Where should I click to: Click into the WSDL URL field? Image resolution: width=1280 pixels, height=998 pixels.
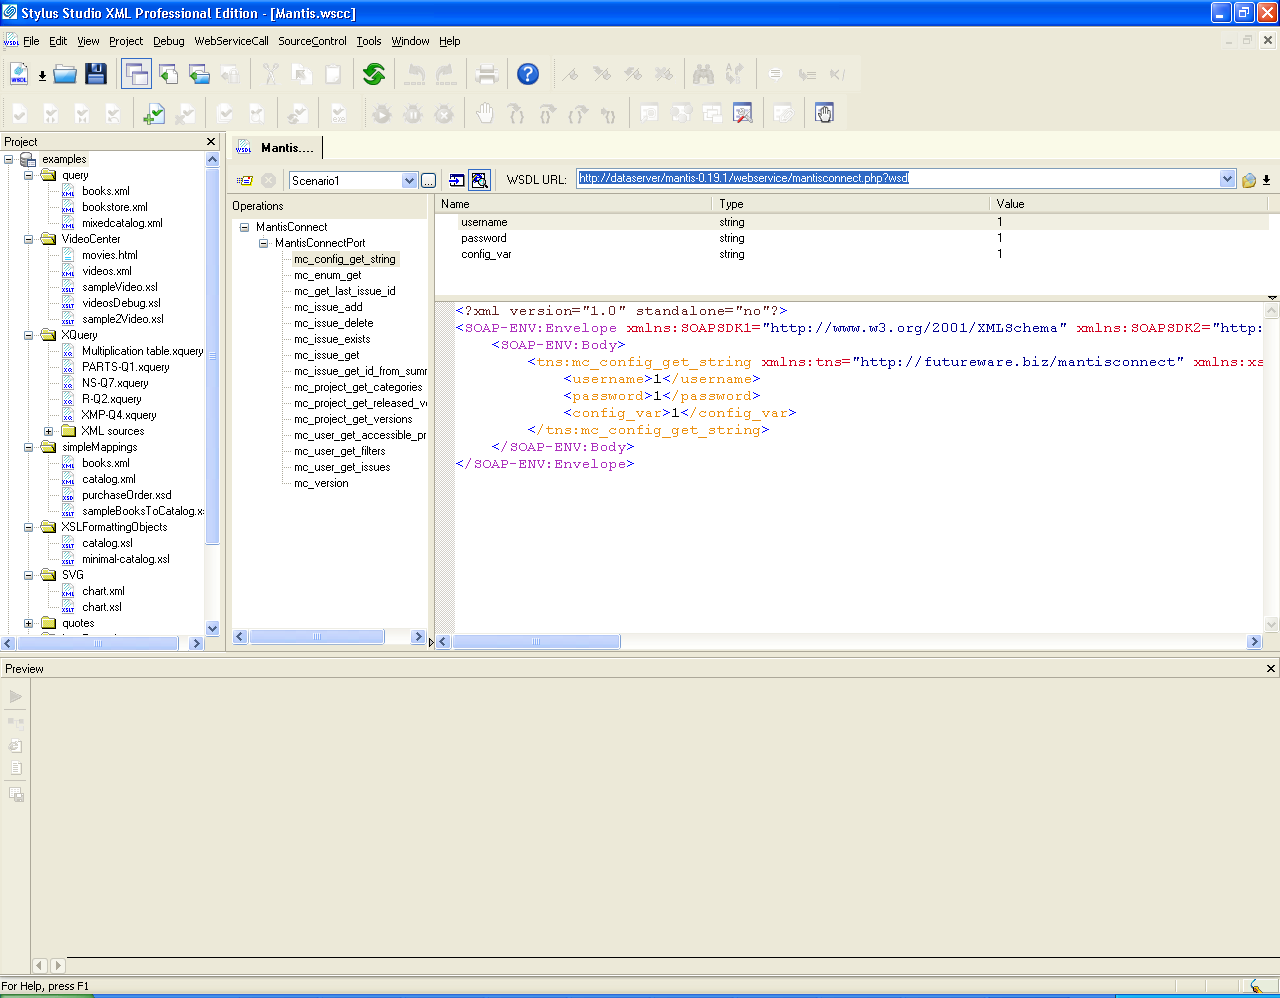(x=897, y=179)
